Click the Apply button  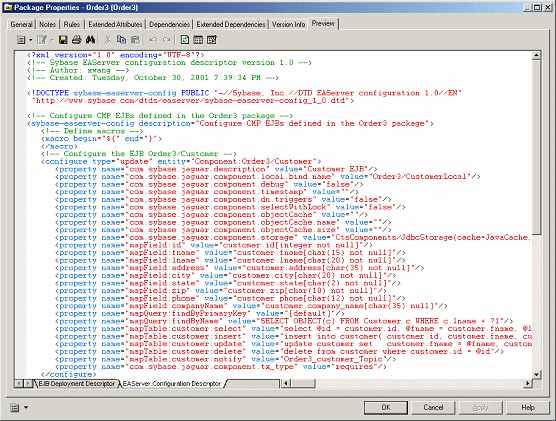click(480, 408)
